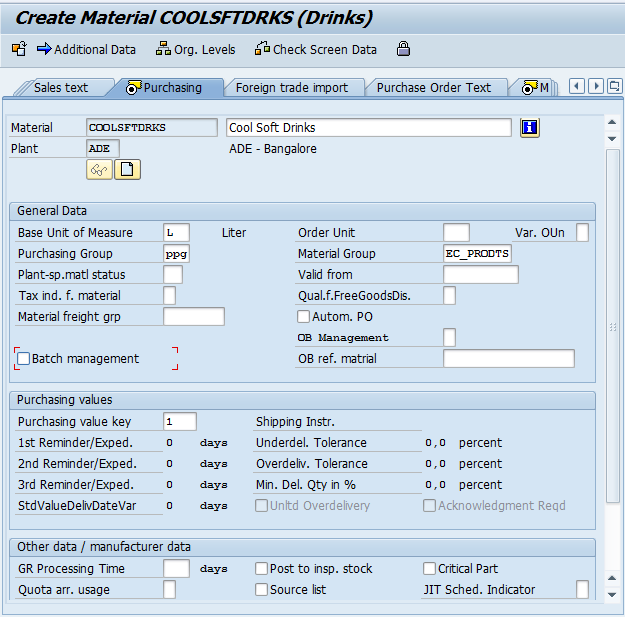The image size is (625, 617).
Task: Open Foreign trade import tab
Action: (x=291, y=88)
